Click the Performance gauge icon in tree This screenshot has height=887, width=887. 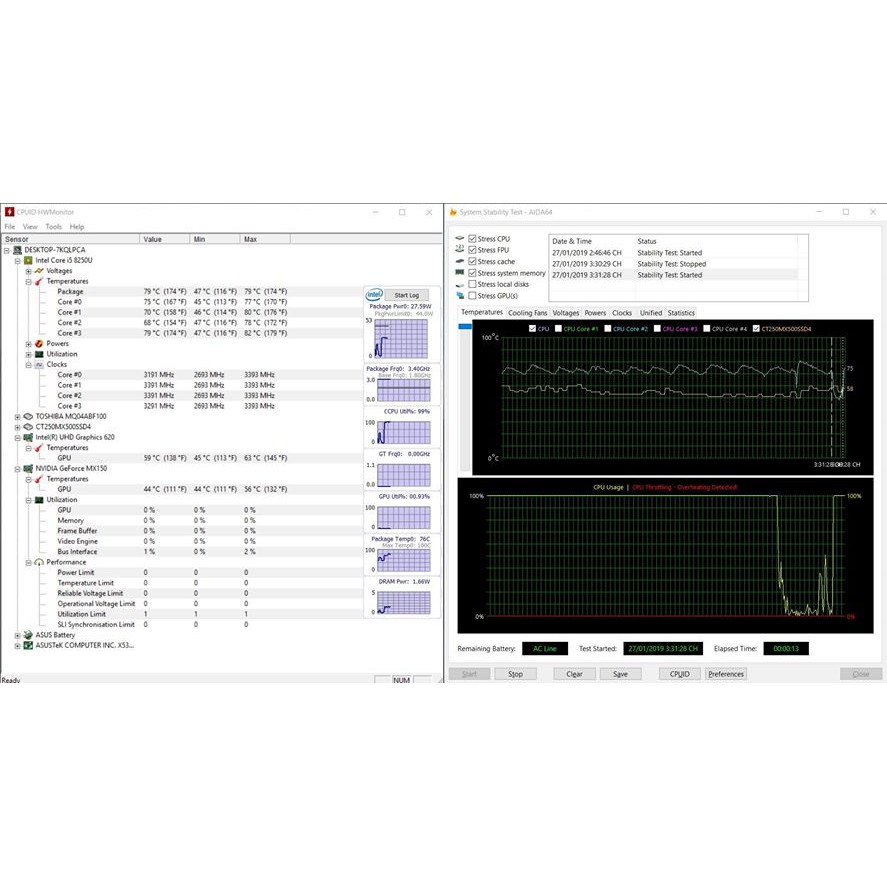click(x=39, y=562)
